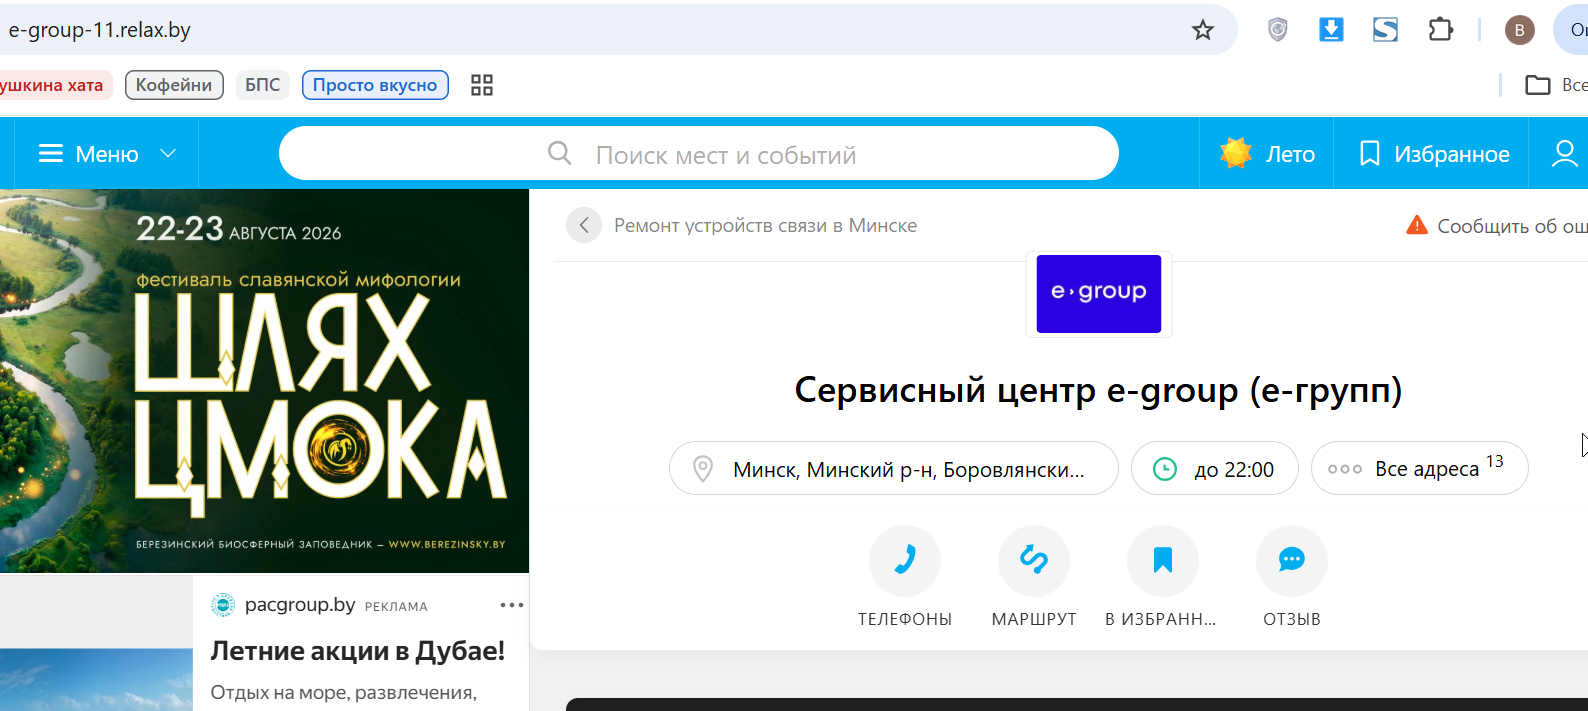Click the Сервисный центр e-group heading
Image resolution: width=1588 pixels, height=711 pixels.
[x=1099, y=389]
